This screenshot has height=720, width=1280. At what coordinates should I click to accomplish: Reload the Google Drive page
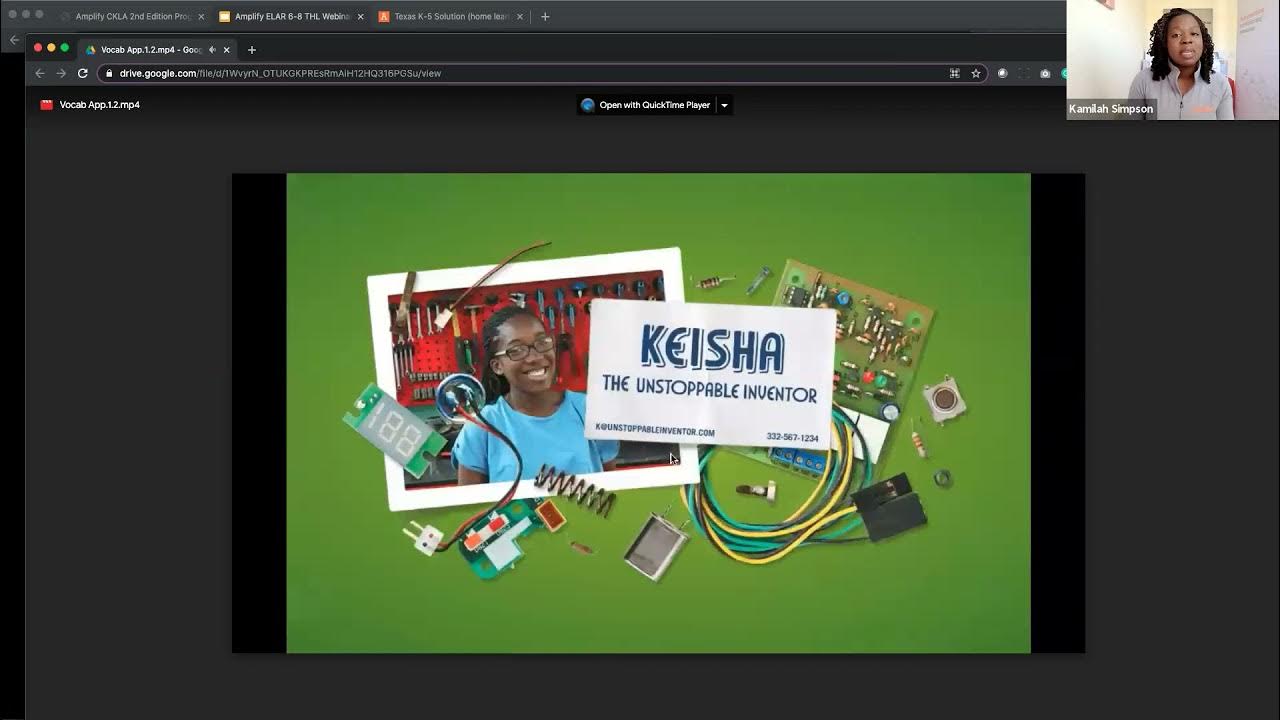[83, 73]
